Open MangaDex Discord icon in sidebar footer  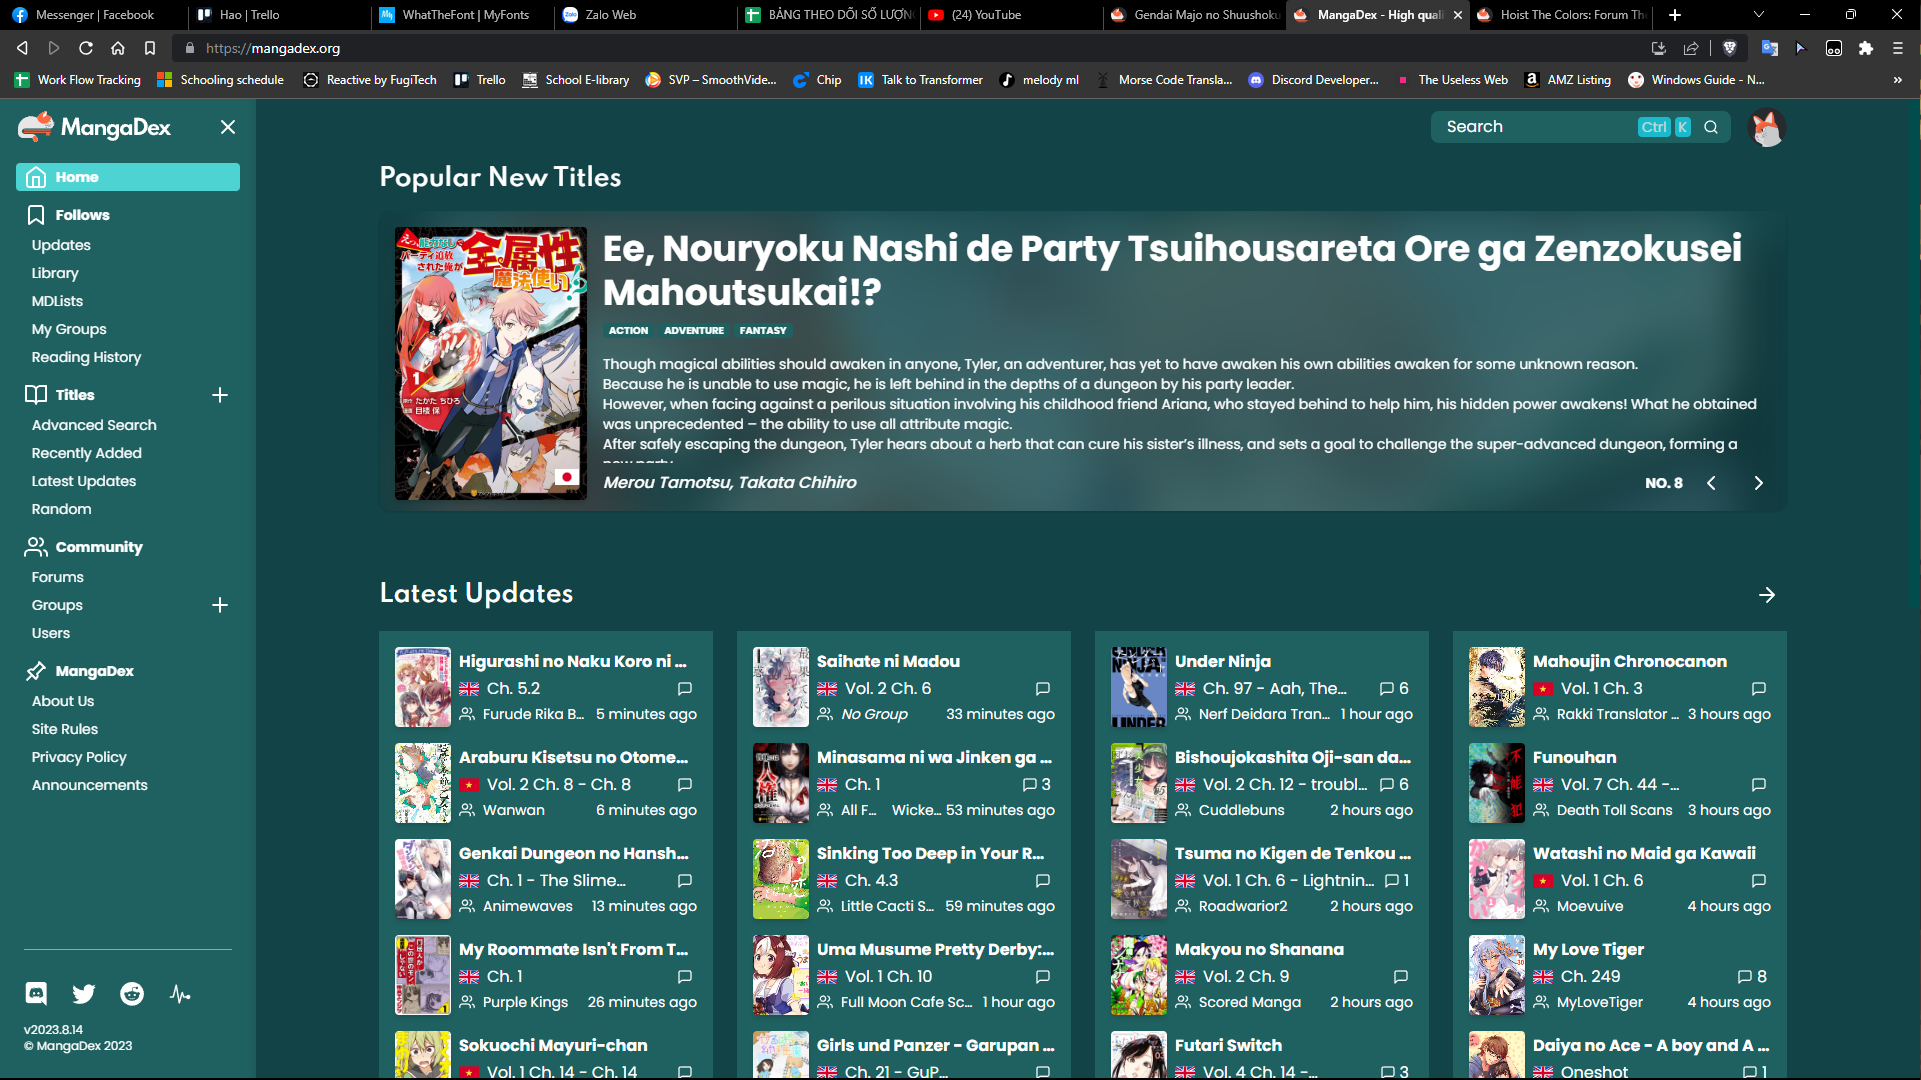(36, 994)
